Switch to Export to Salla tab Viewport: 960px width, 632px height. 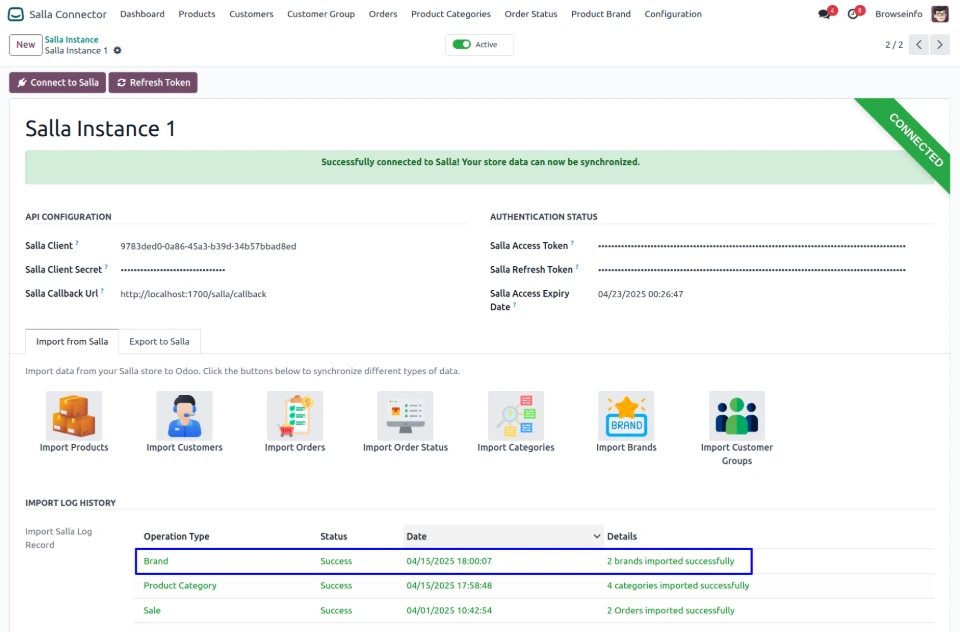[159, 342]
